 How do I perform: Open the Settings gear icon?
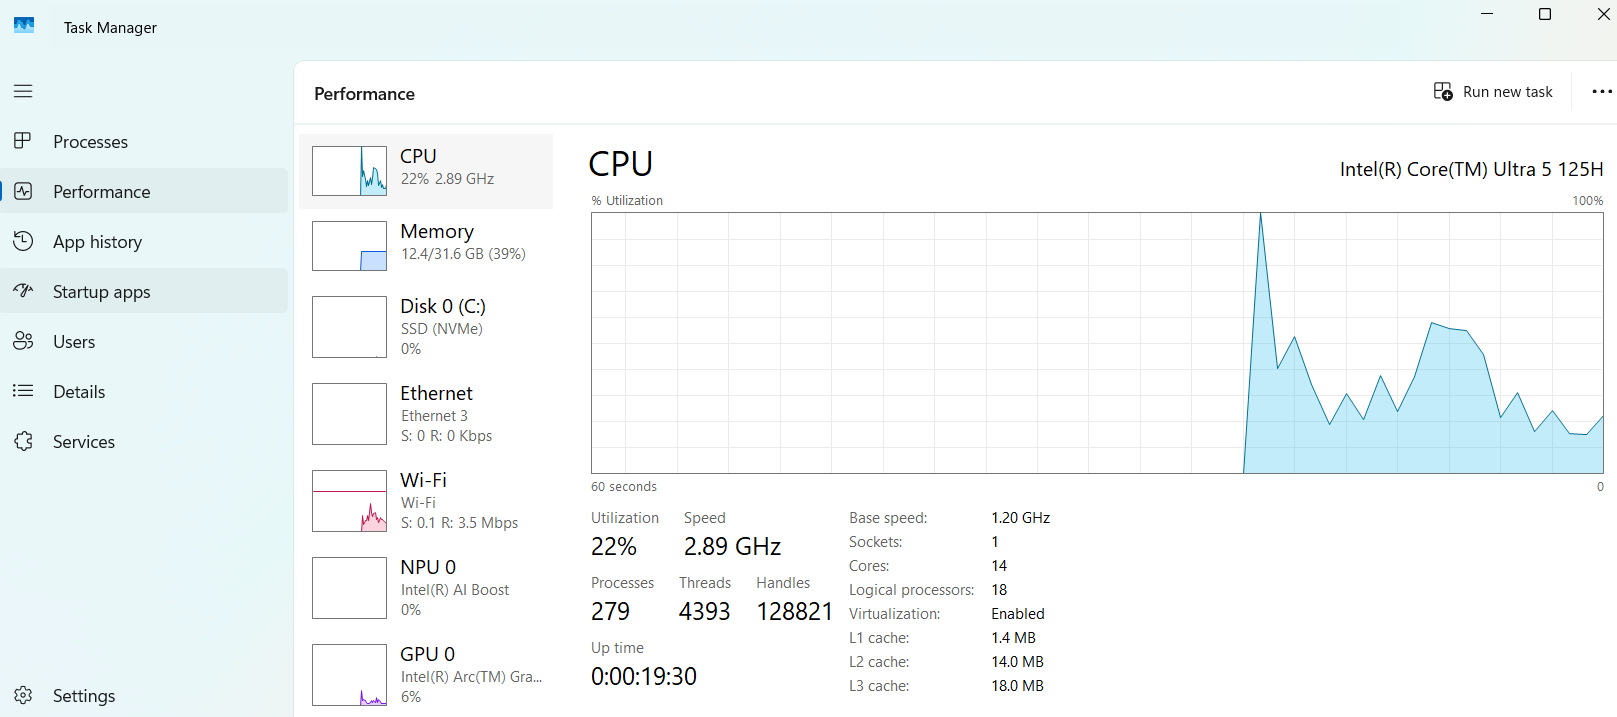tap(23, 695)
